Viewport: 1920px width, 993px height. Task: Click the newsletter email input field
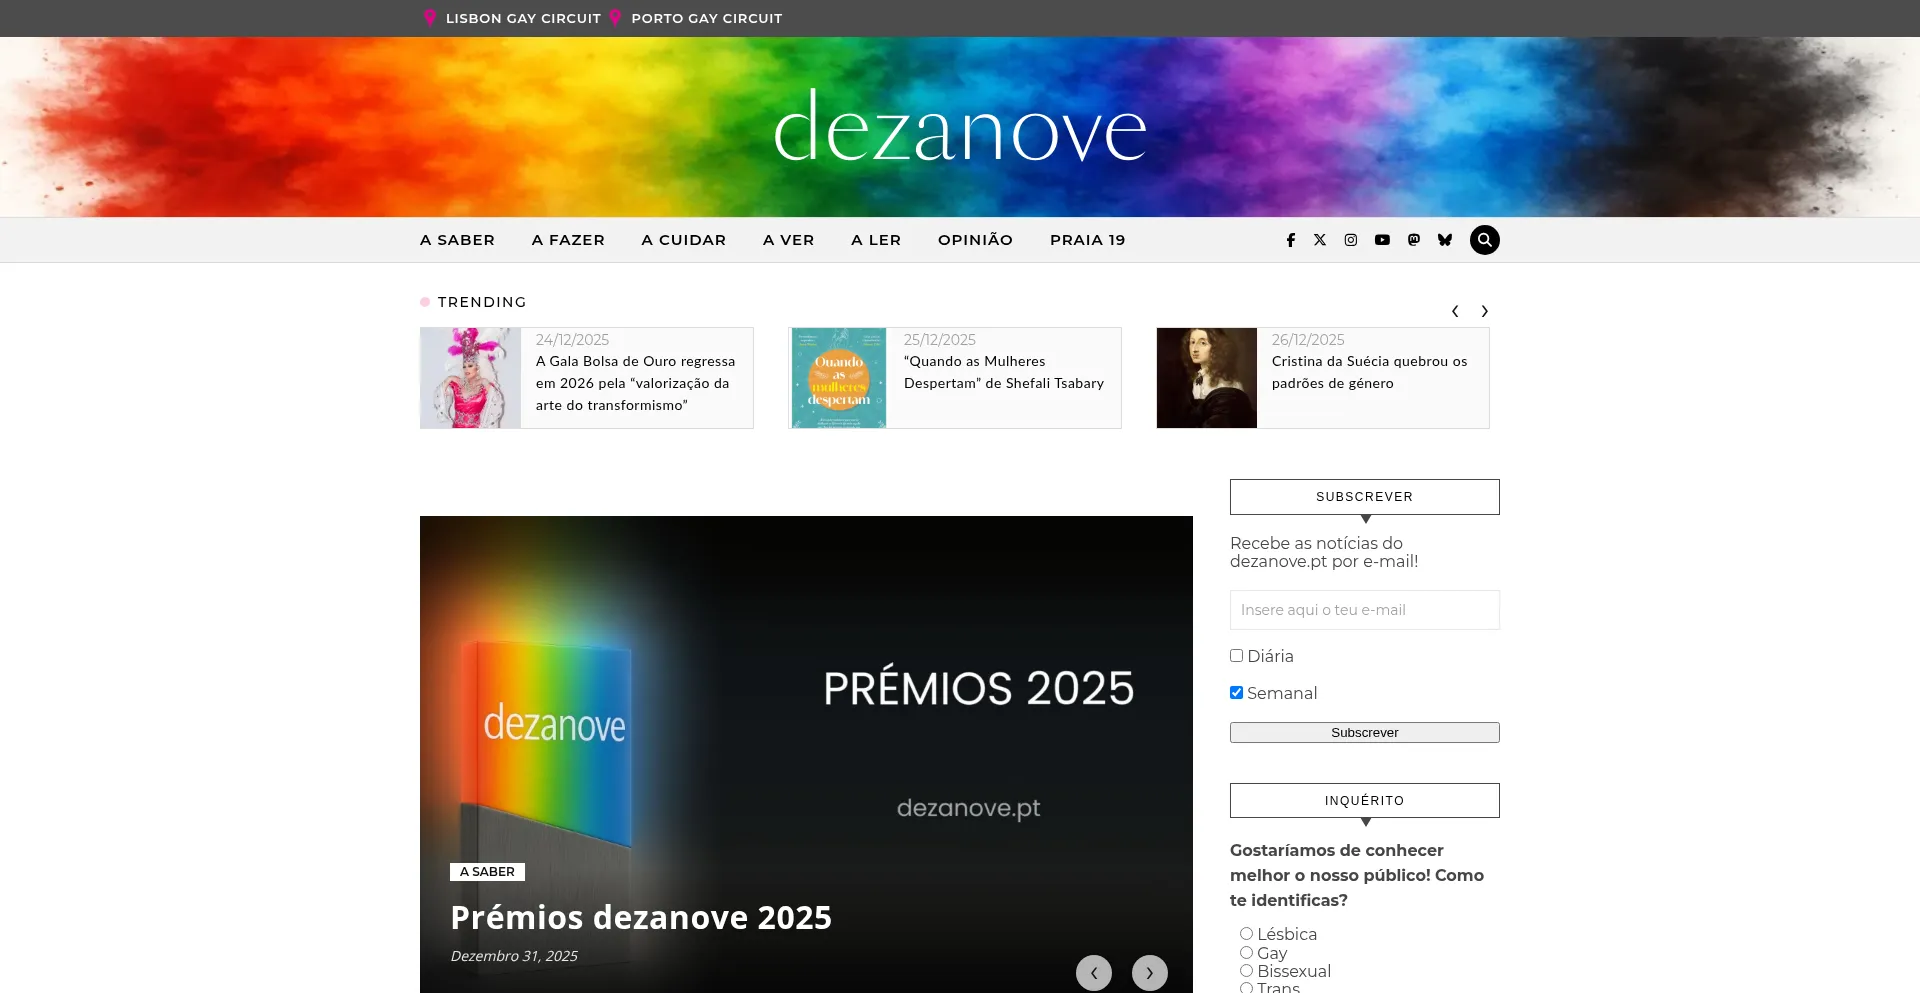(x=1364, y=610)
